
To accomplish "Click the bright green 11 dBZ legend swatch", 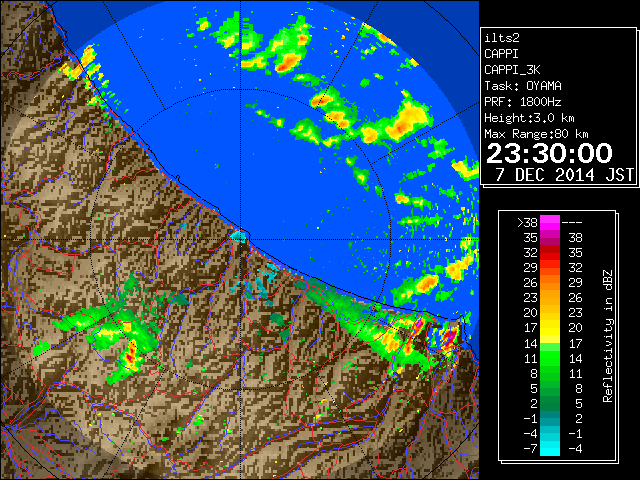I will (550, 358).
